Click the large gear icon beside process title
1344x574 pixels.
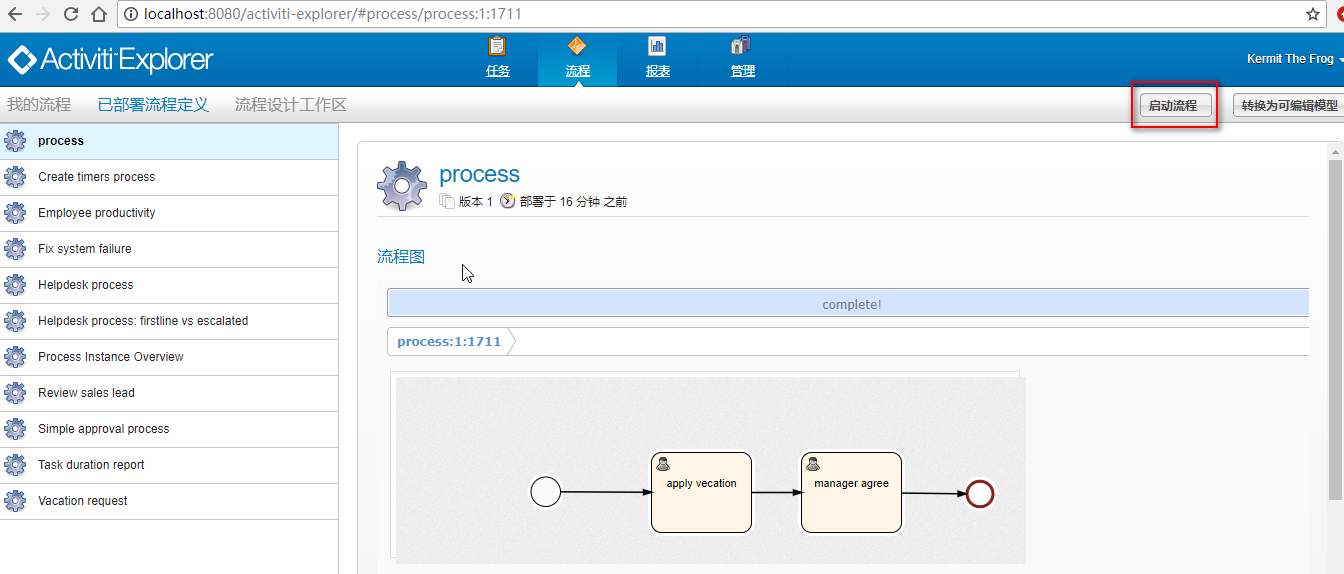[402, 186]
